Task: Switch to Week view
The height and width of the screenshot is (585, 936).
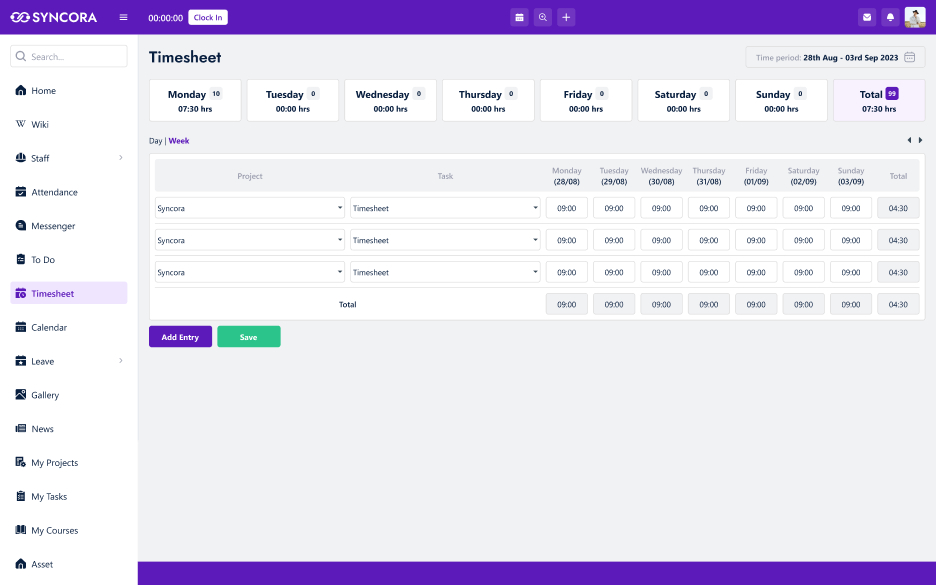Action: click(179, 141)
